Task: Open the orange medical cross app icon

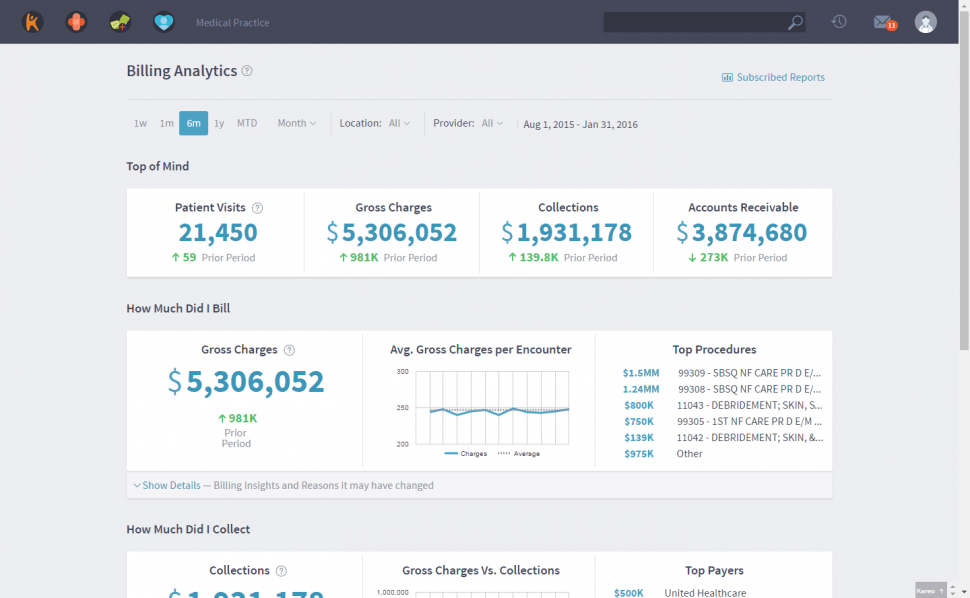Action: point(76,22)
